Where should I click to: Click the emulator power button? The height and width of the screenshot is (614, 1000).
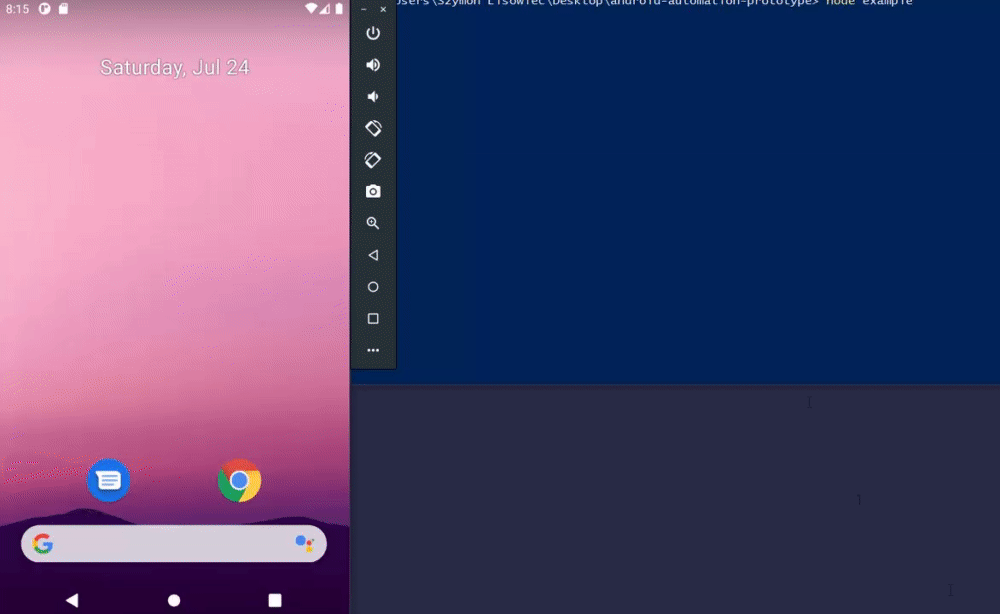pos(373,33)
